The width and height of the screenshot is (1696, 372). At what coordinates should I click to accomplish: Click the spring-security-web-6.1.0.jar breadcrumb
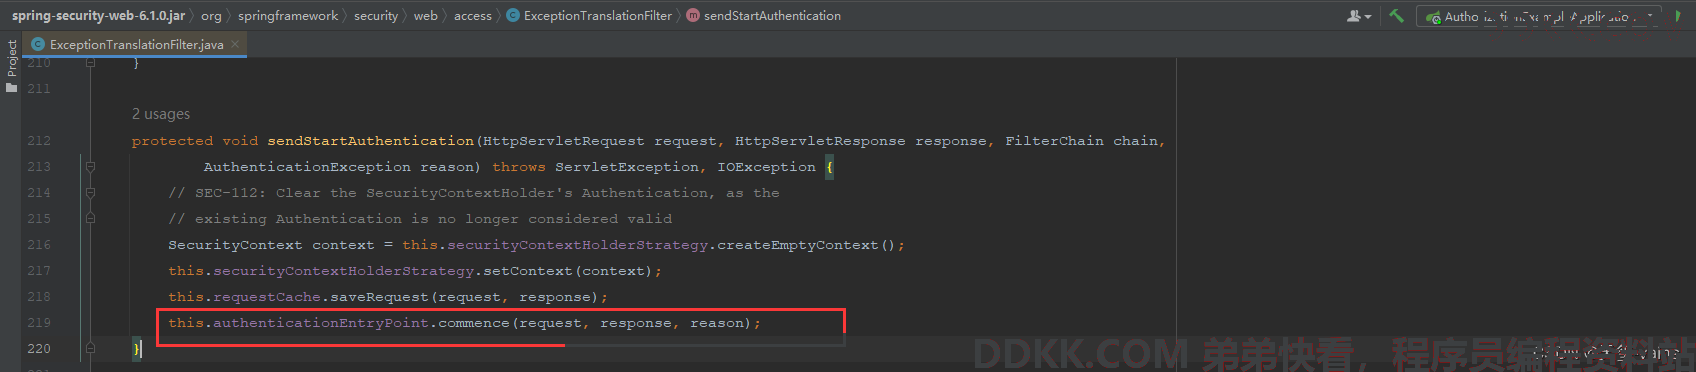coord(98,15)
